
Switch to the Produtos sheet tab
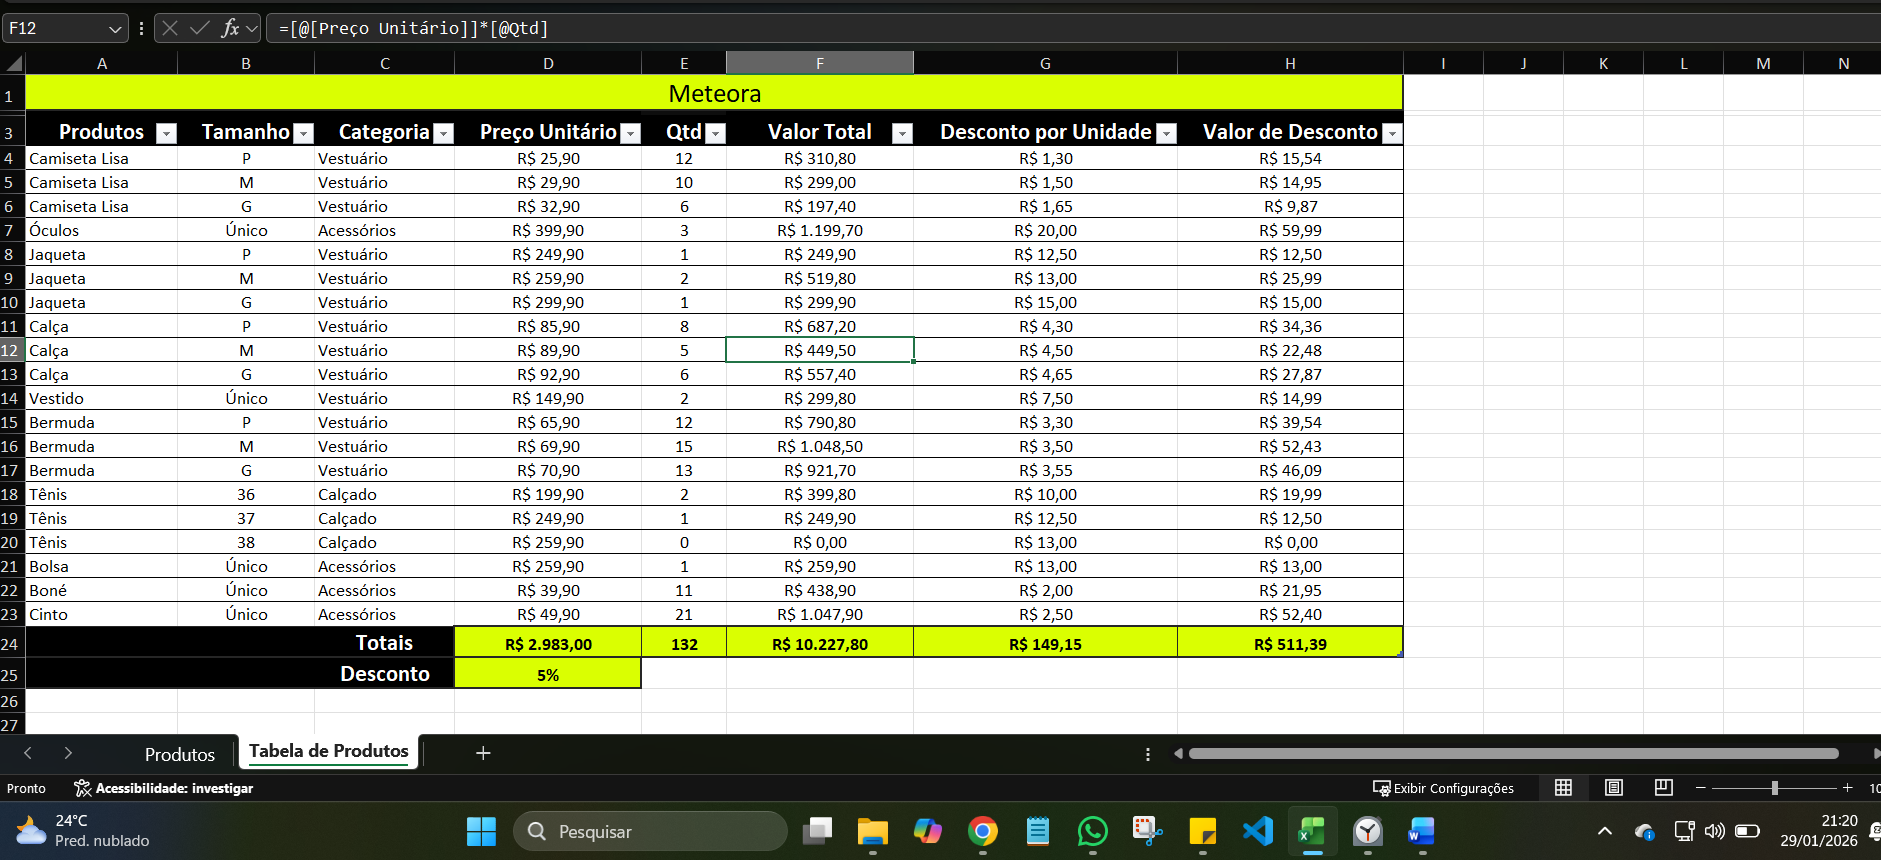[x=180, y=754]
